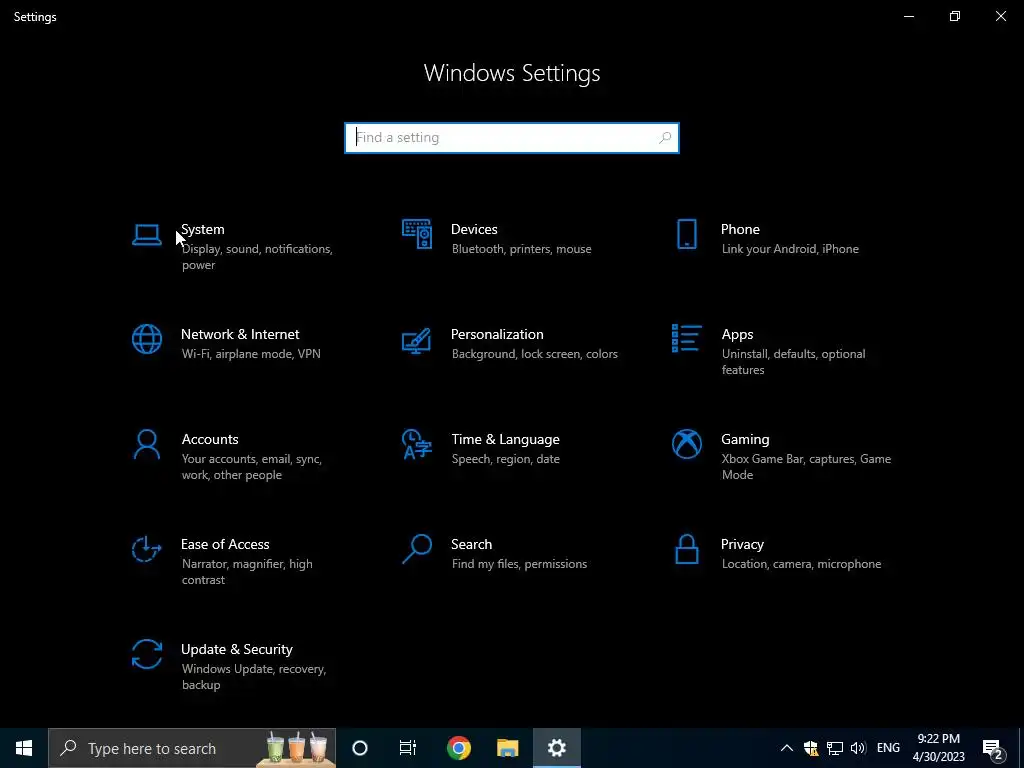1024x768 pixels.
Task: Click the Update & Security heading
Action: coord(236,650)
